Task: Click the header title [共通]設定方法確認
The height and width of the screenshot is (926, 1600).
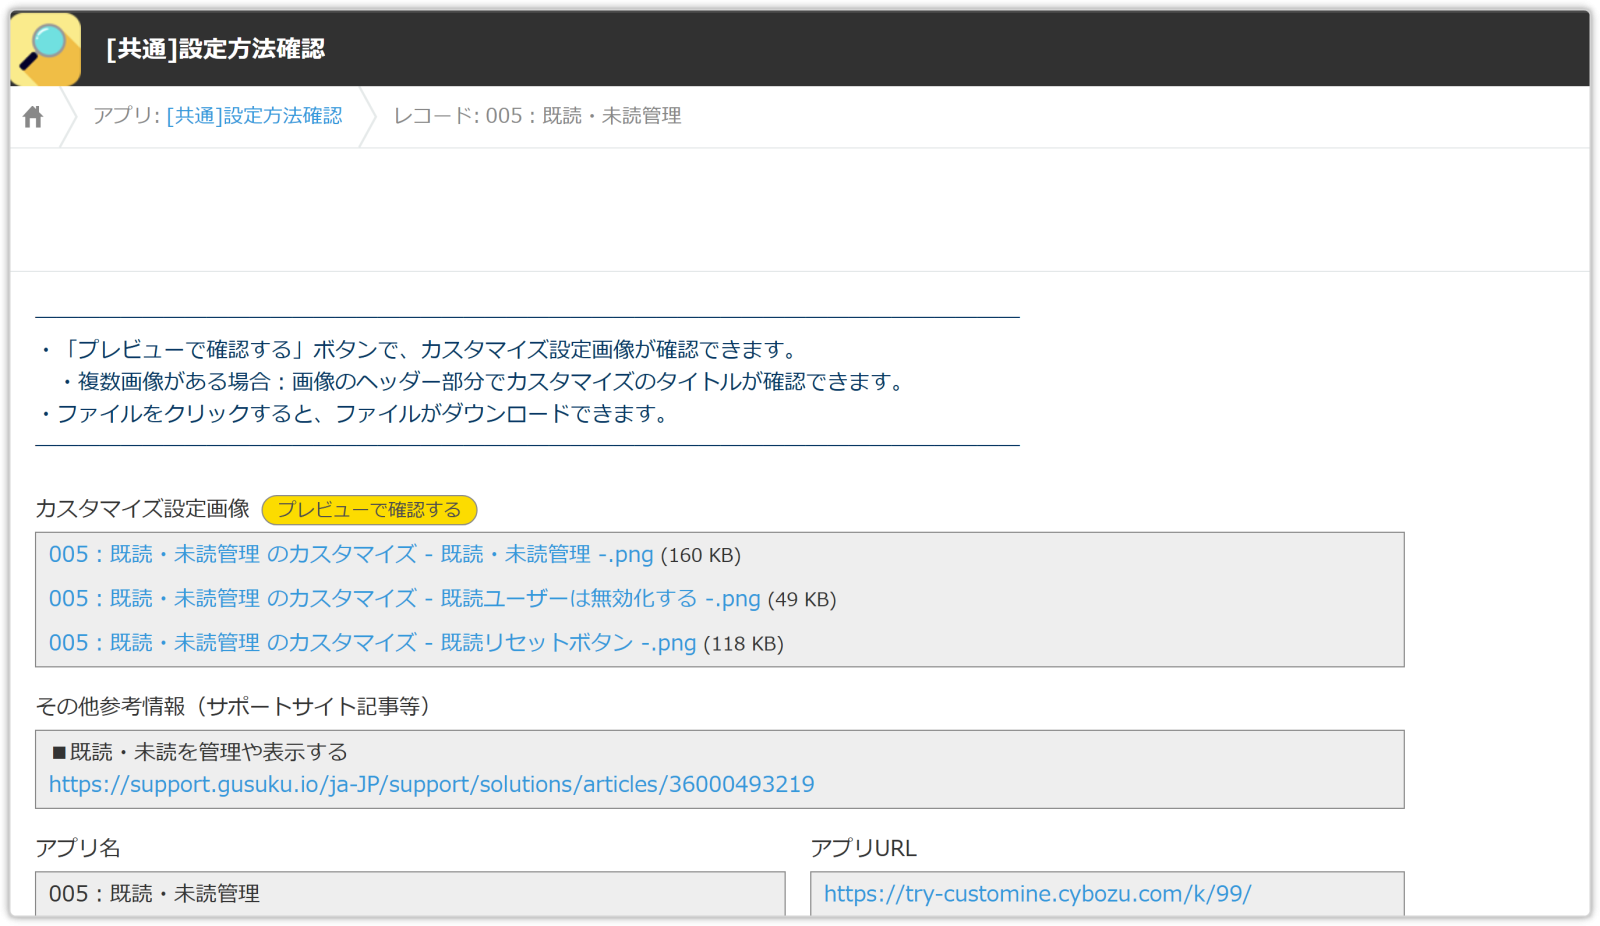Action: (215, 49)
